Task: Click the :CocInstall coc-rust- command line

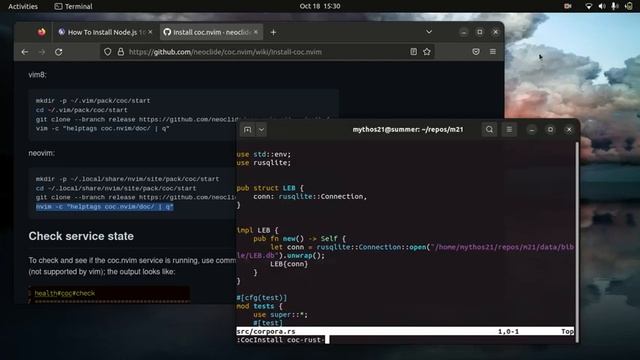Action: click(280, 340)
